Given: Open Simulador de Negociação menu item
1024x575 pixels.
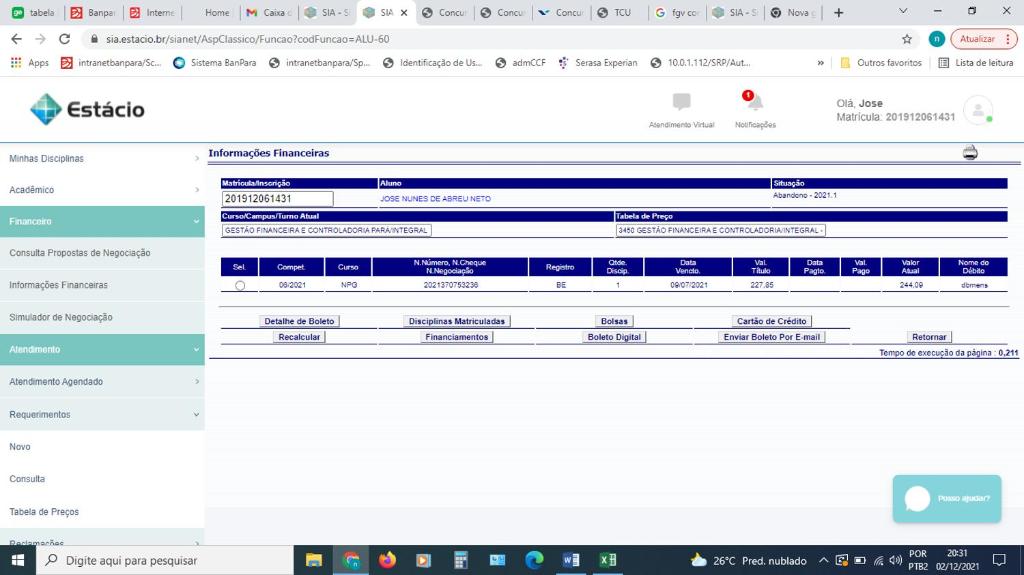Looking at the screenshot, I should (61, 317).
